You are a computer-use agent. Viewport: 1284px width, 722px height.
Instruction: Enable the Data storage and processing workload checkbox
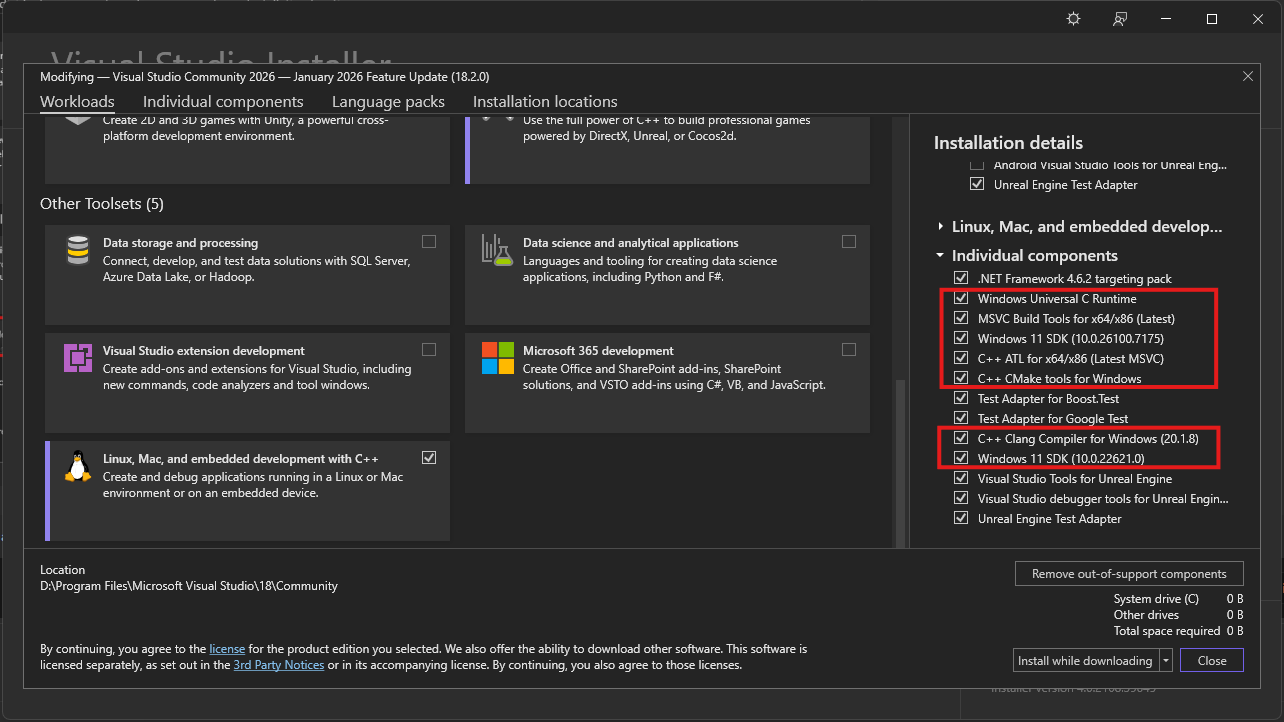click(x=429, y=241)
